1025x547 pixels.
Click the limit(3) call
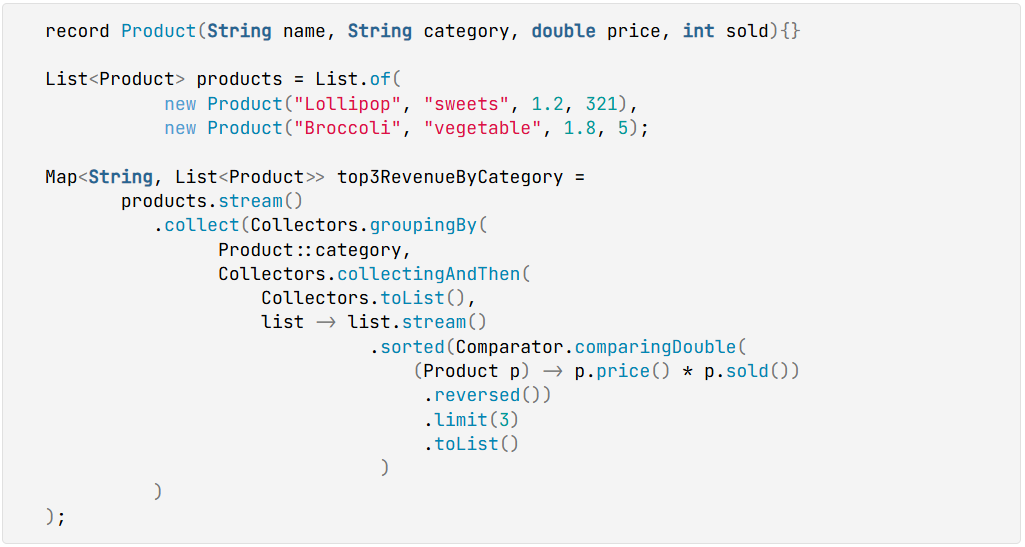click(x=471, y=420)
